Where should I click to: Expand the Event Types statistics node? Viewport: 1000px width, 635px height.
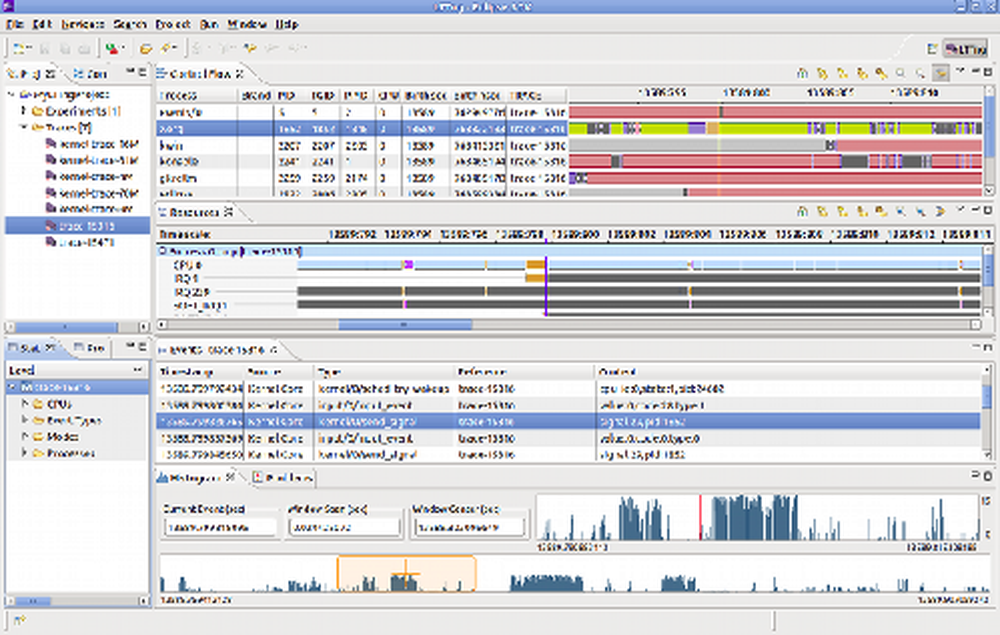[24, 421]
